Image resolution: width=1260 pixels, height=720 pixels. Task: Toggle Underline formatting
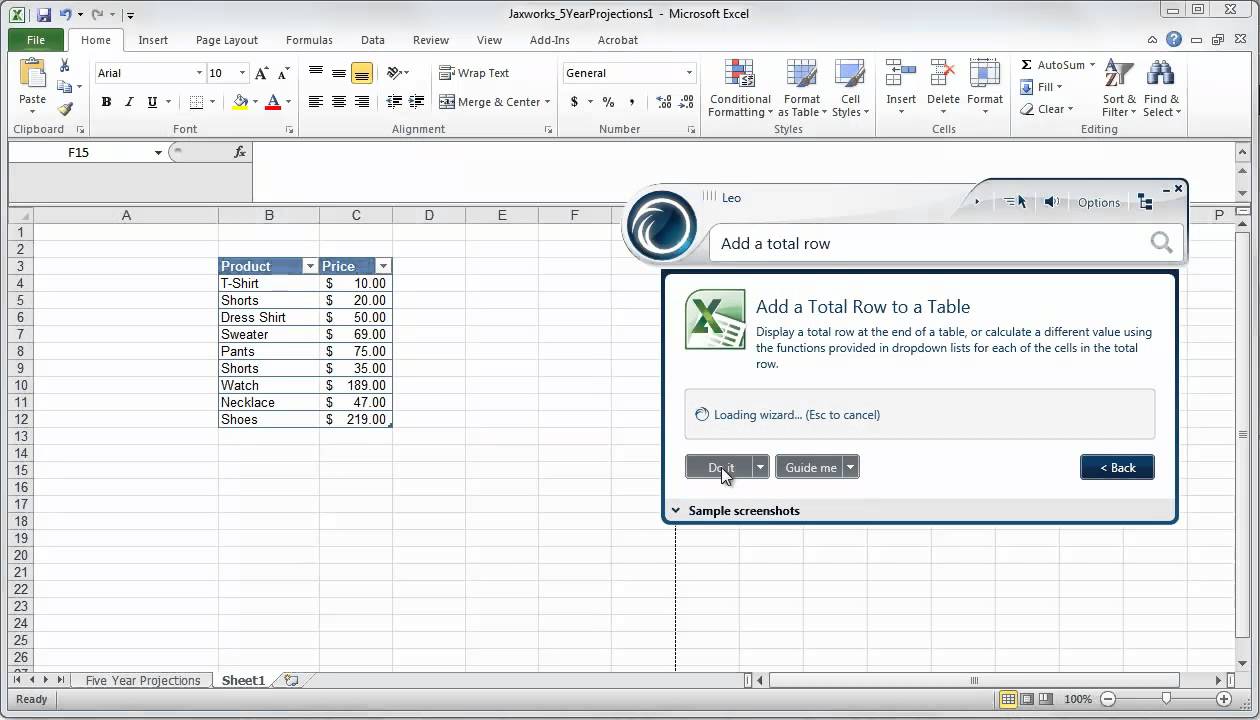[x=152, y=102]
